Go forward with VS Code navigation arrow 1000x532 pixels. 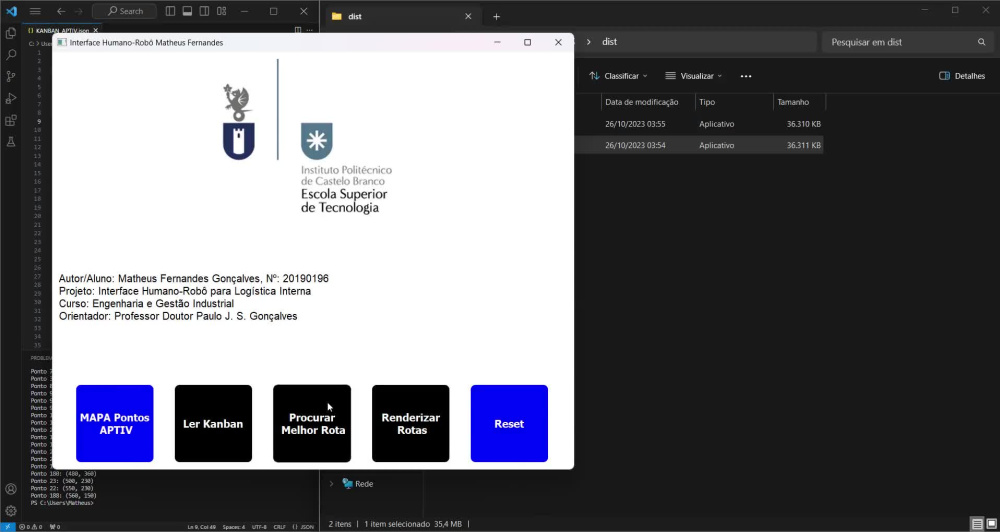[x=78, y=11]
